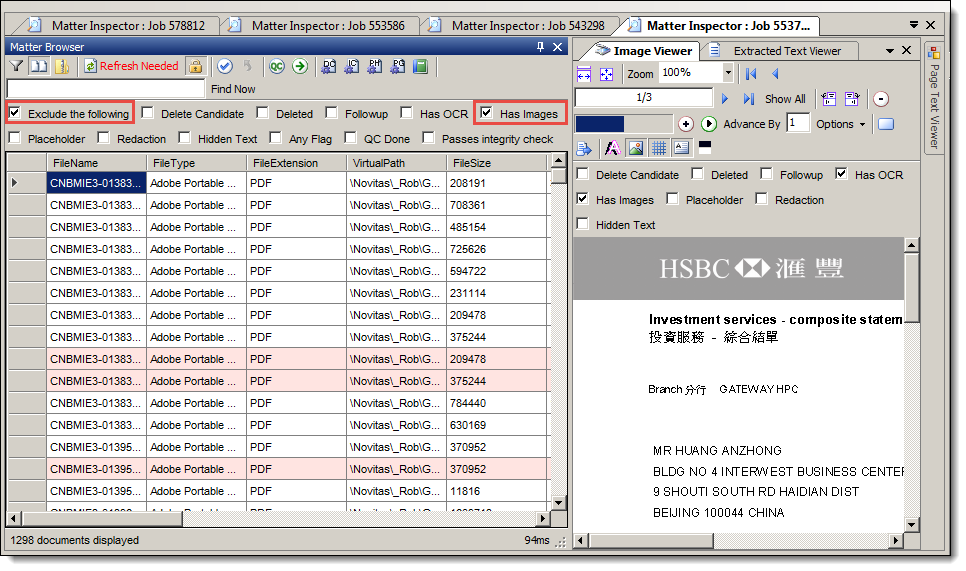Jump to the last page in Image Viewer
The width and height of the screenshot is (966, 571).
tap(749, 99)
